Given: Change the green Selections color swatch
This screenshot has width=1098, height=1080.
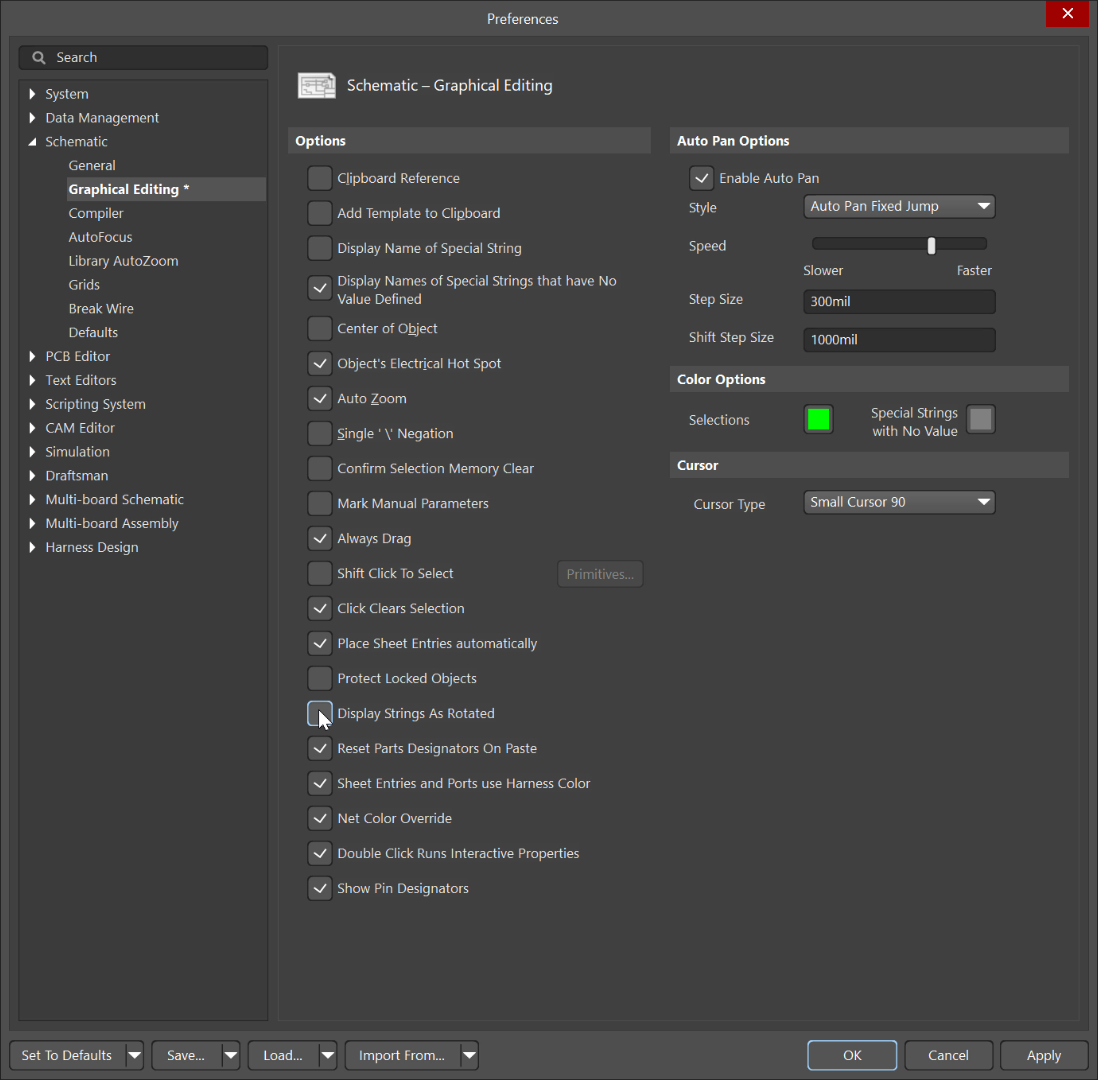Looking at the screenshot, I should click(x=818, y=419).
